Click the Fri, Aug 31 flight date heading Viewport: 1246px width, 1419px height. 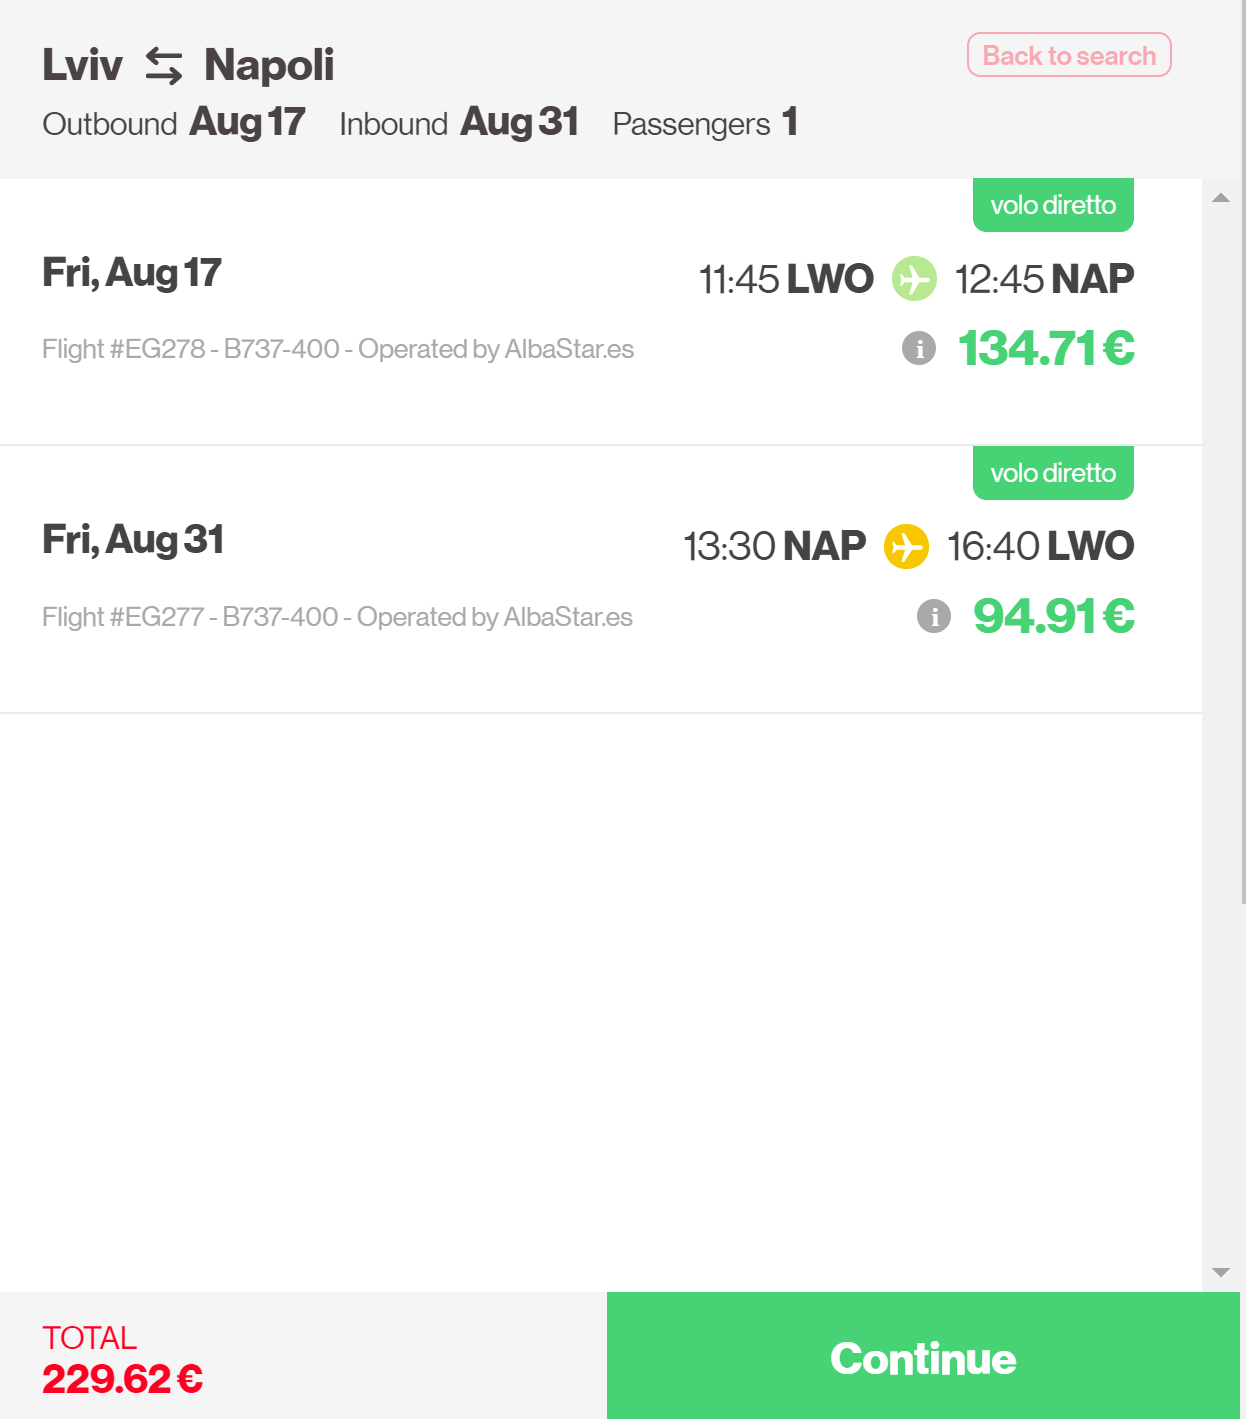click(x=133, y=540)
